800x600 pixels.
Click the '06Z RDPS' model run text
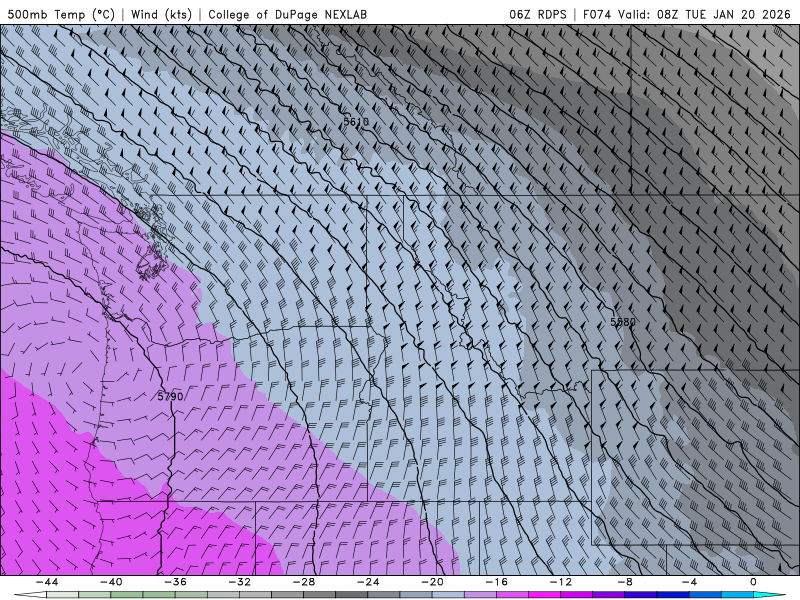tap(538, 14)
